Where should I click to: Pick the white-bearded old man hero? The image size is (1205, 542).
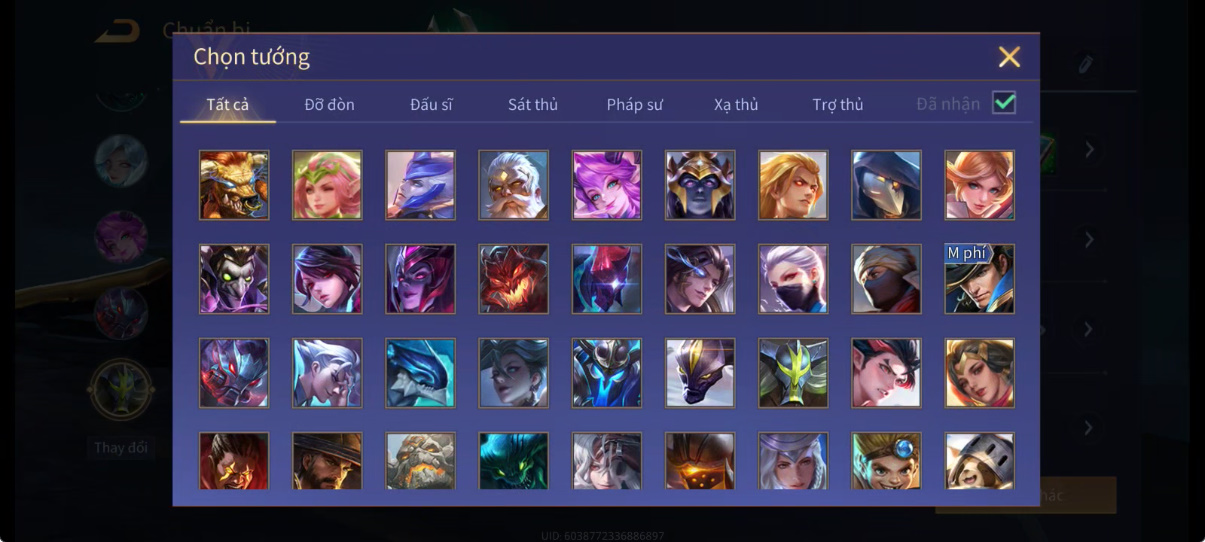pyautogui.click(x=513, y=185)
